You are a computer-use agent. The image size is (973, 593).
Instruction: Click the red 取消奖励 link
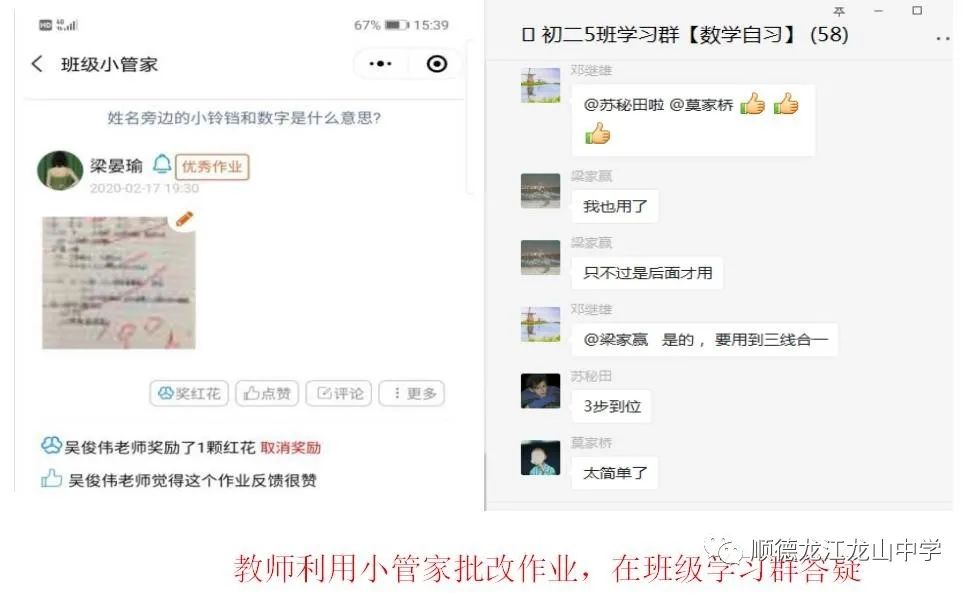click(290, 448)
